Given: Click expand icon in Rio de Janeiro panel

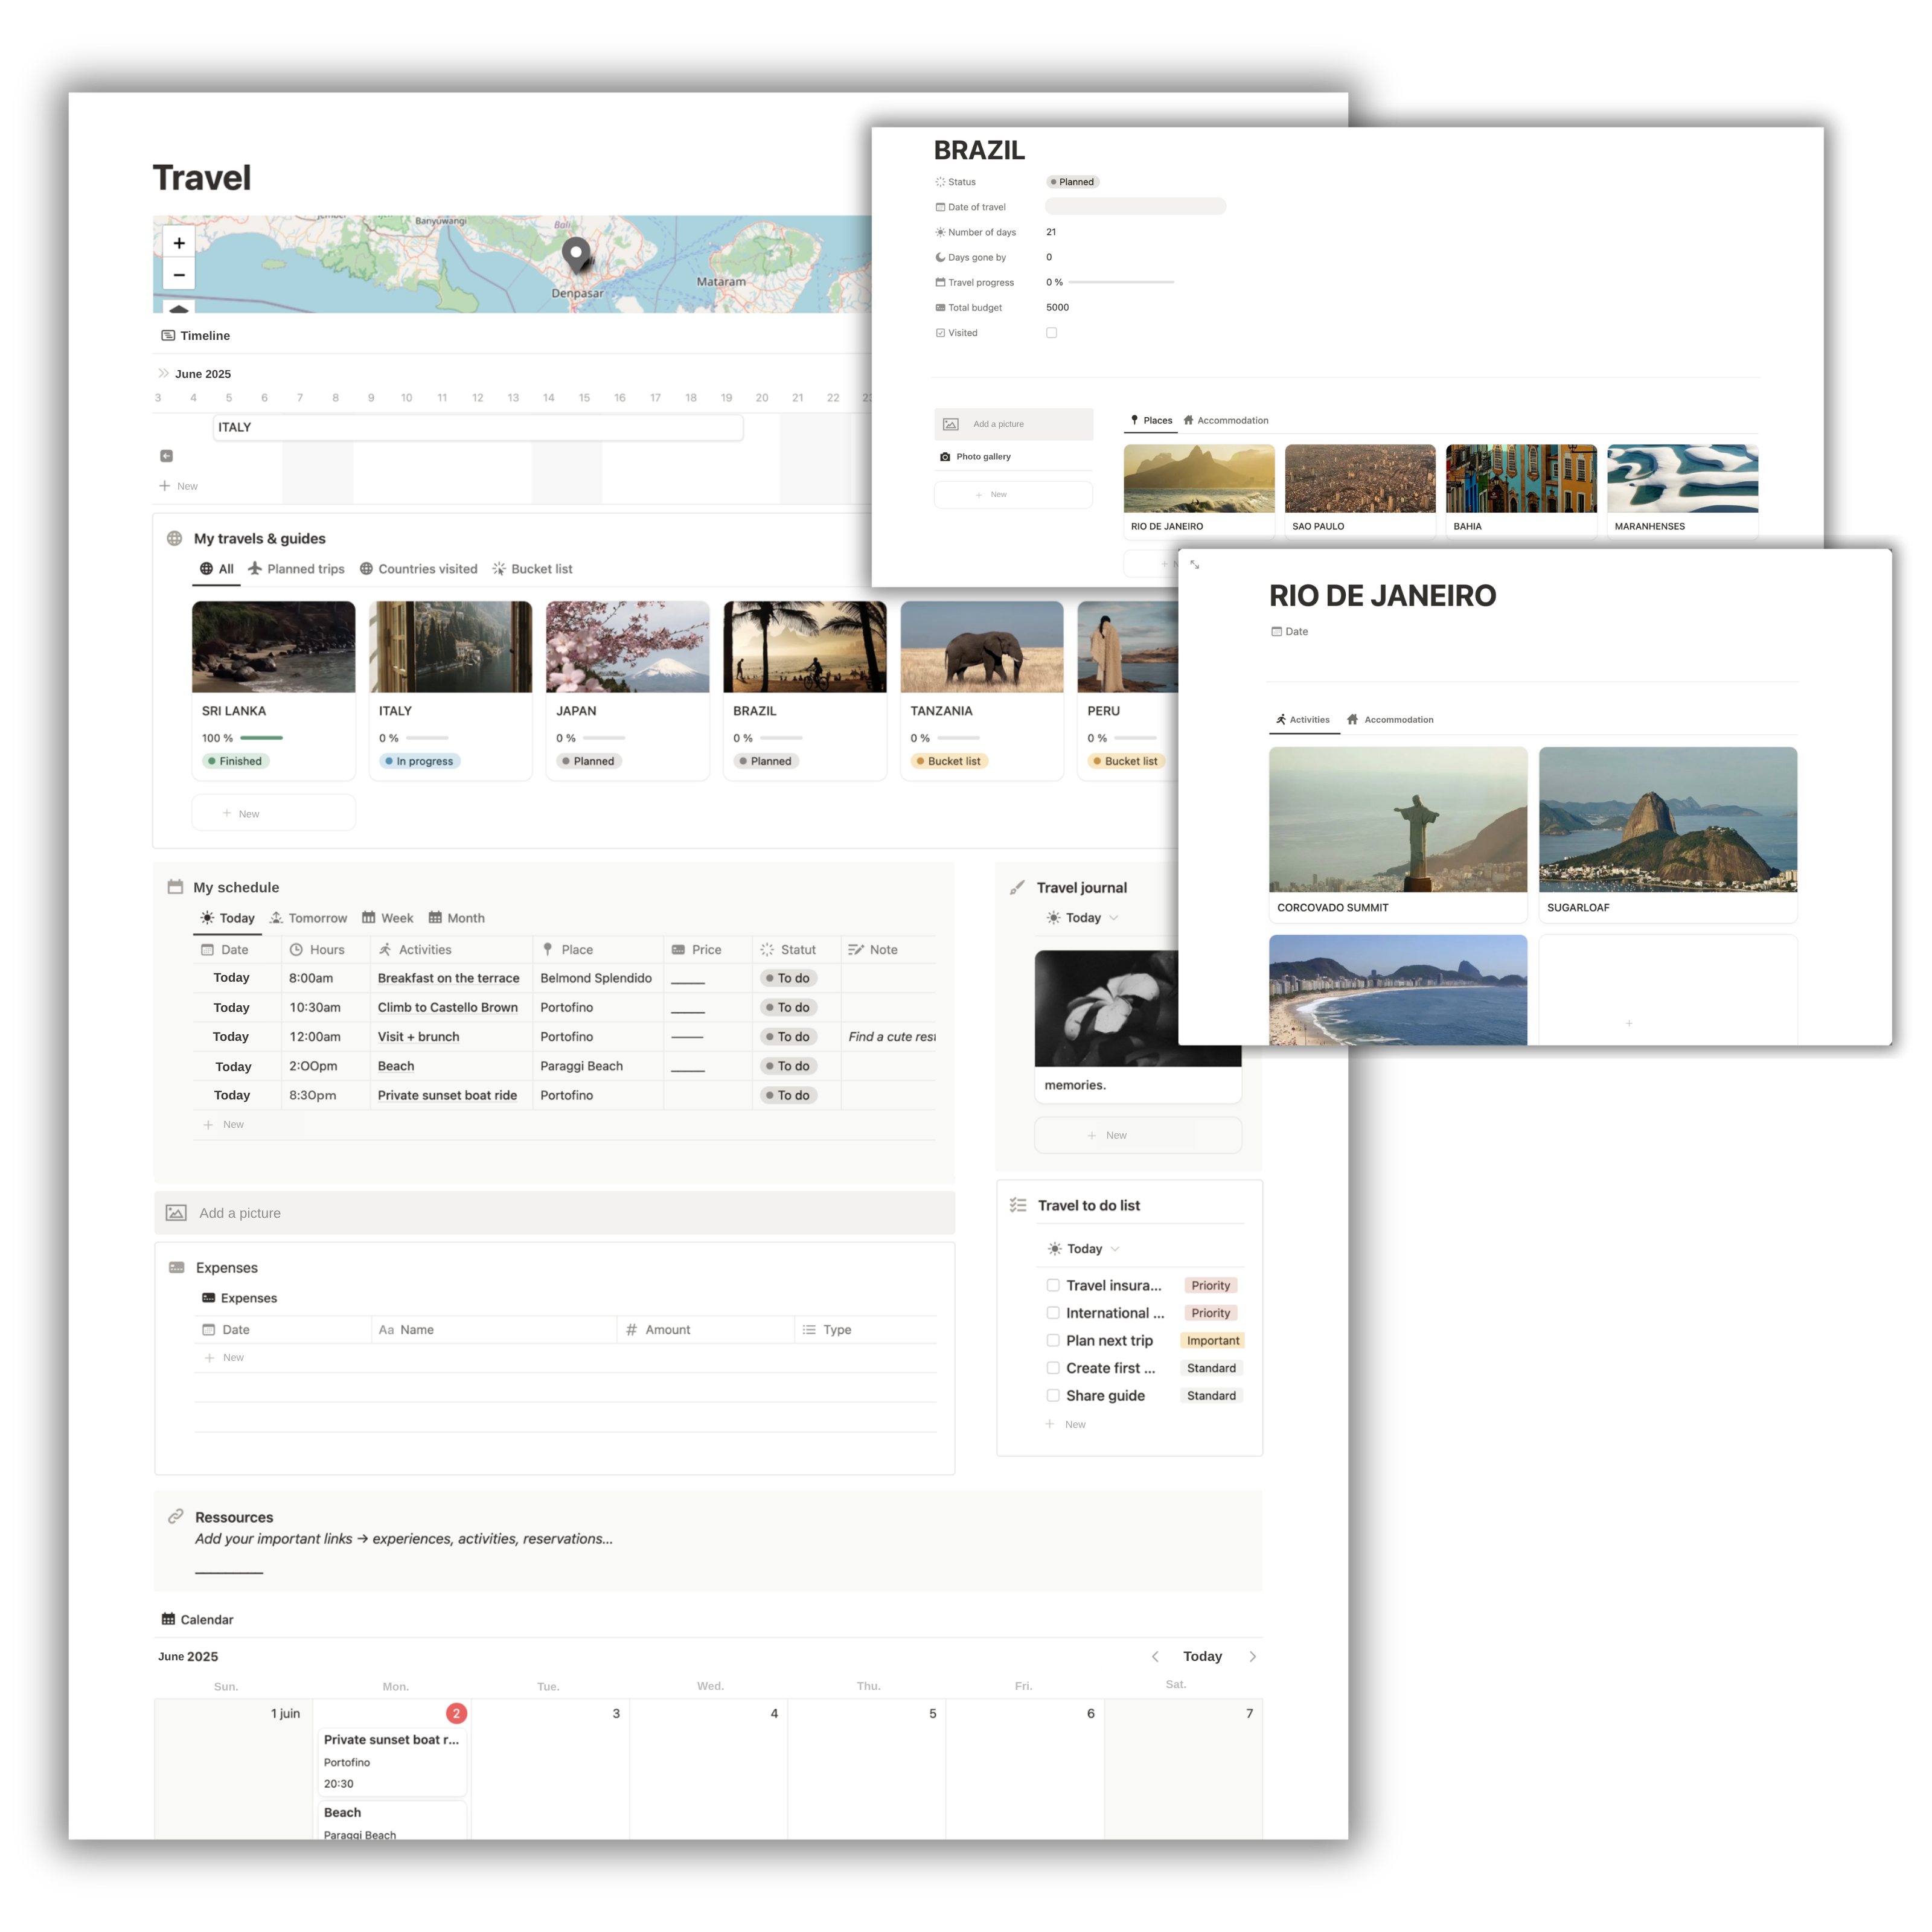Looking at the screenshot, I should (1195, 565).
